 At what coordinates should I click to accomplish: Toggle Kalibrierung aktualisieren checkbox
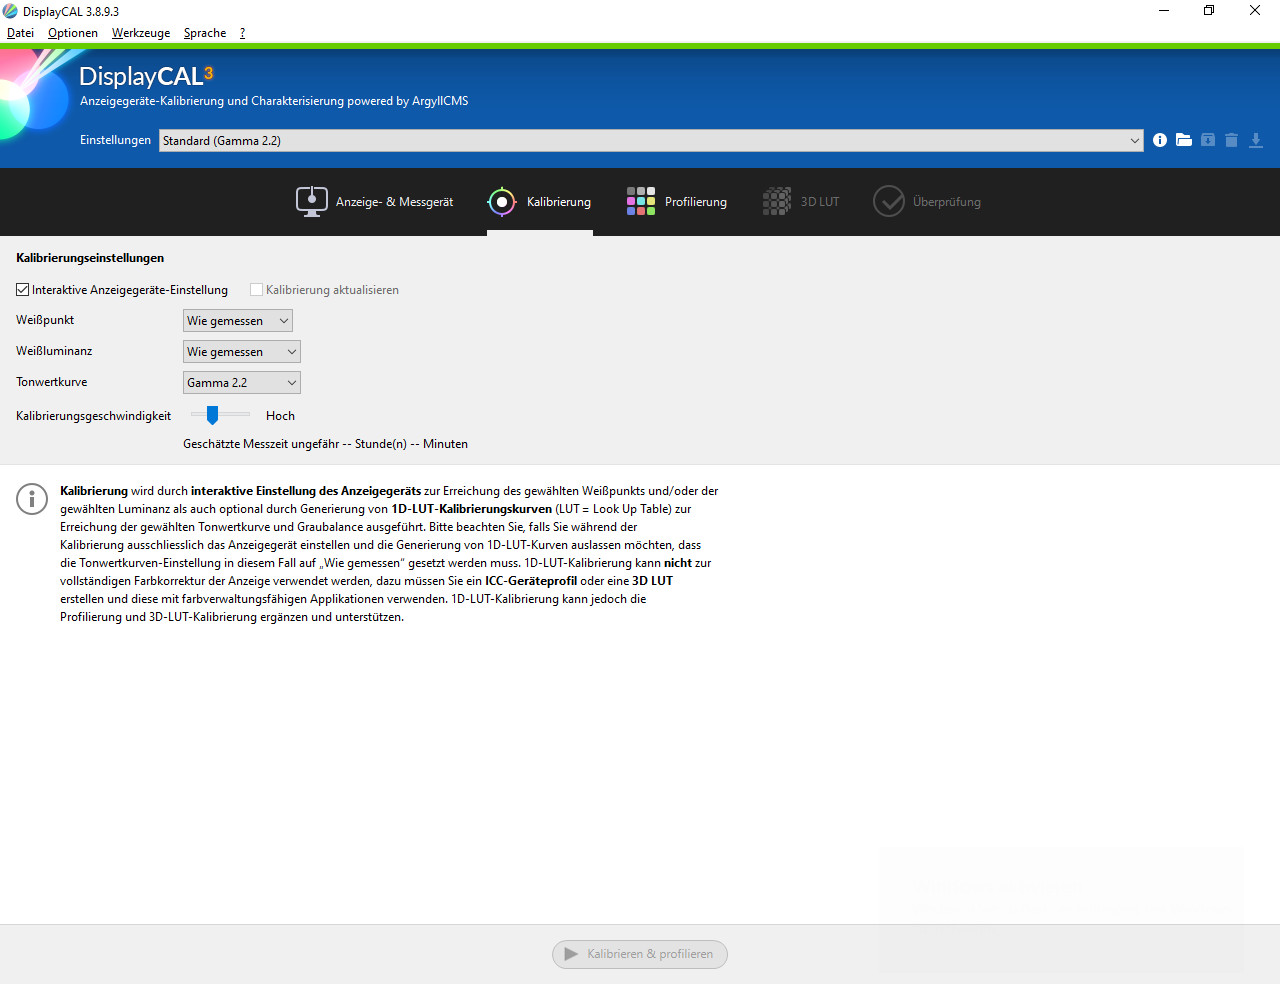[257, 290]
